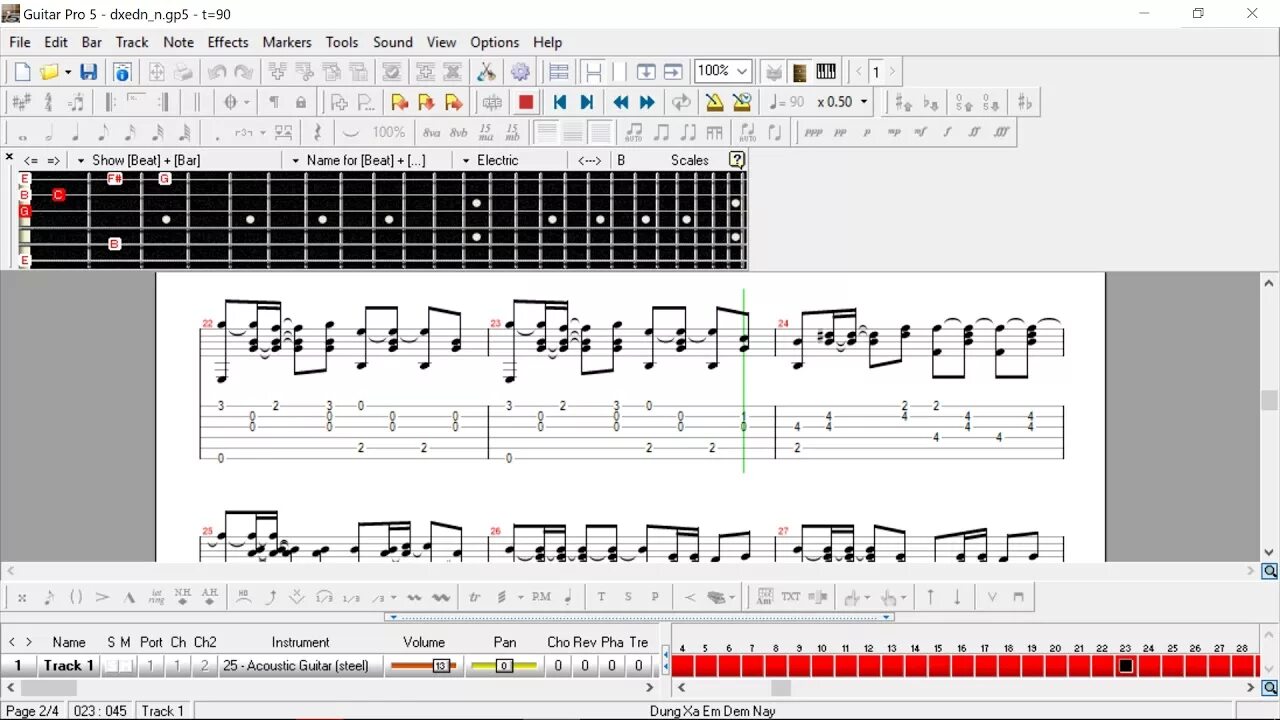Open score information icon
Screen dimensions: 1280x720
click(x=122, y=72)
